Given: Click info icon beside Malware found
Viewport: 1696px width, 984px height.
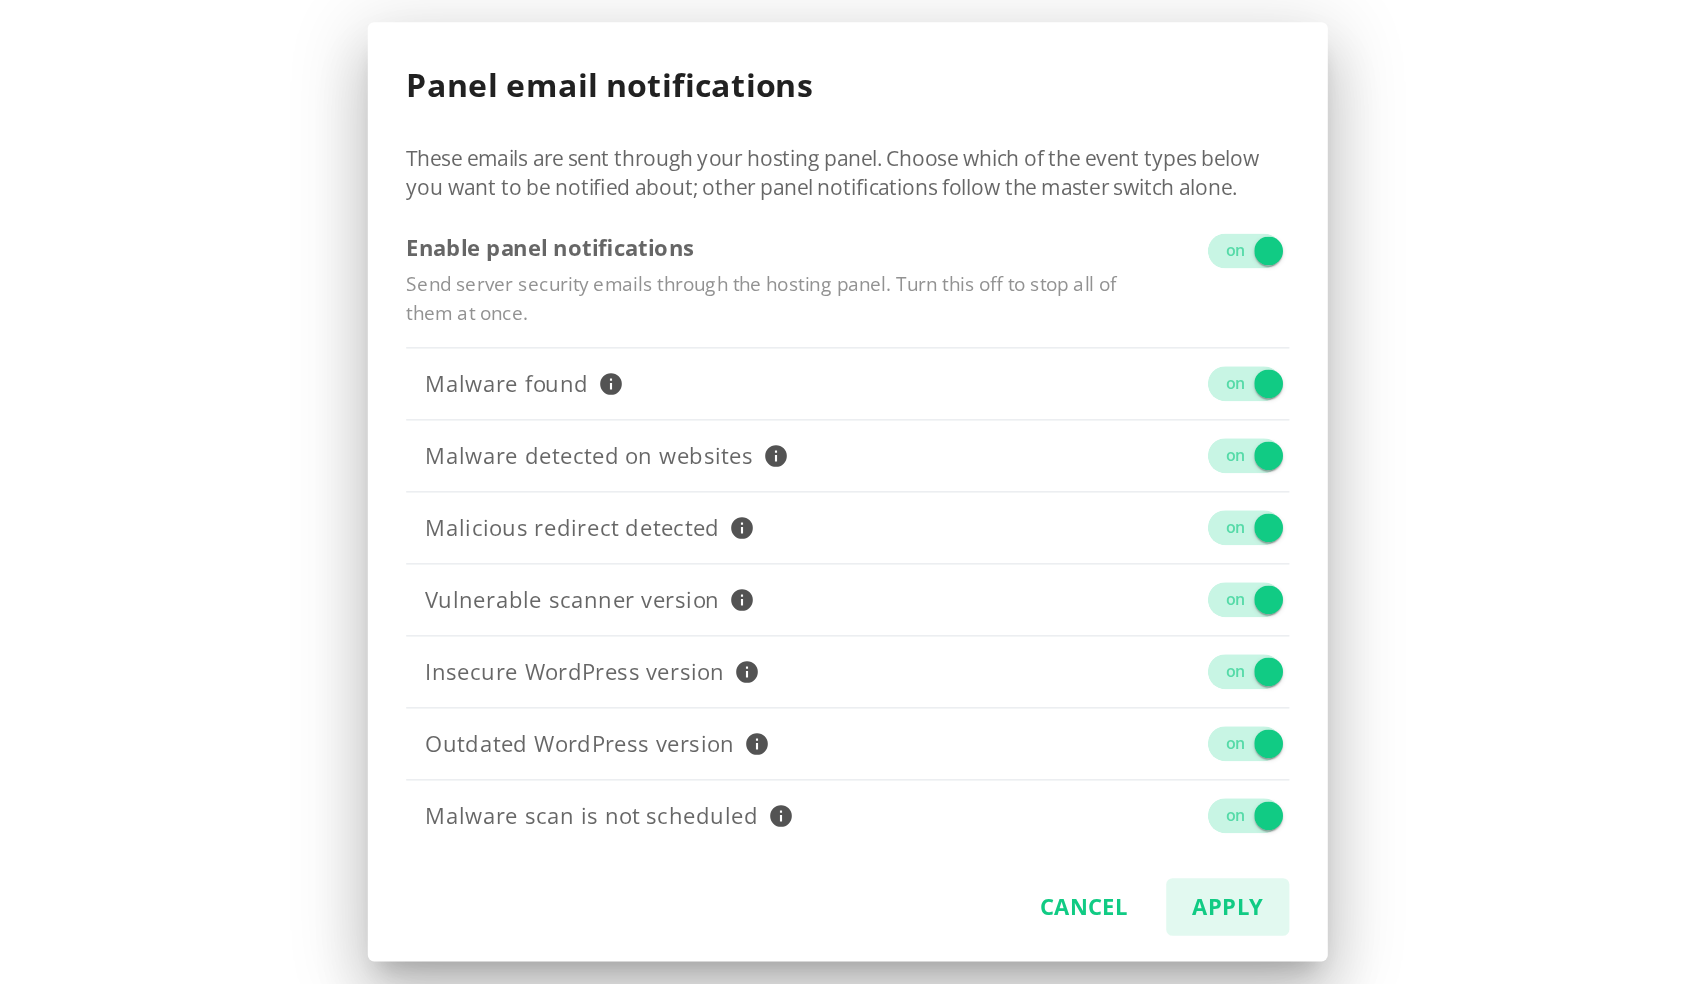Looking at the screenshot, I should pos(611,384).
